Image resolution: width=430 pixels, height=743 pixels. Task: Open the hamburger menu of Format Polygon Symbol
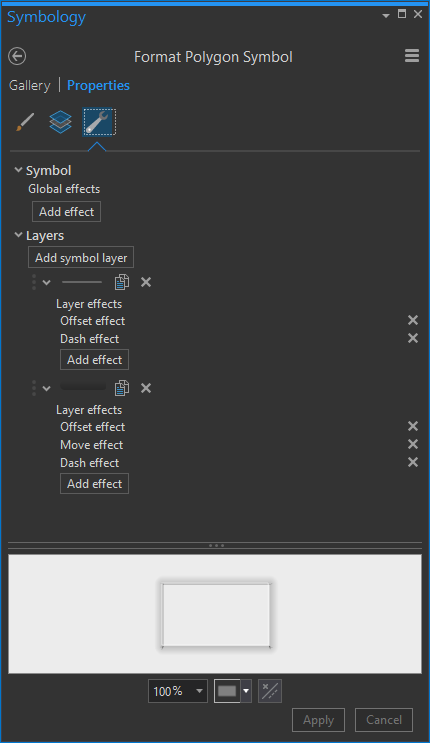pos(412,56)
